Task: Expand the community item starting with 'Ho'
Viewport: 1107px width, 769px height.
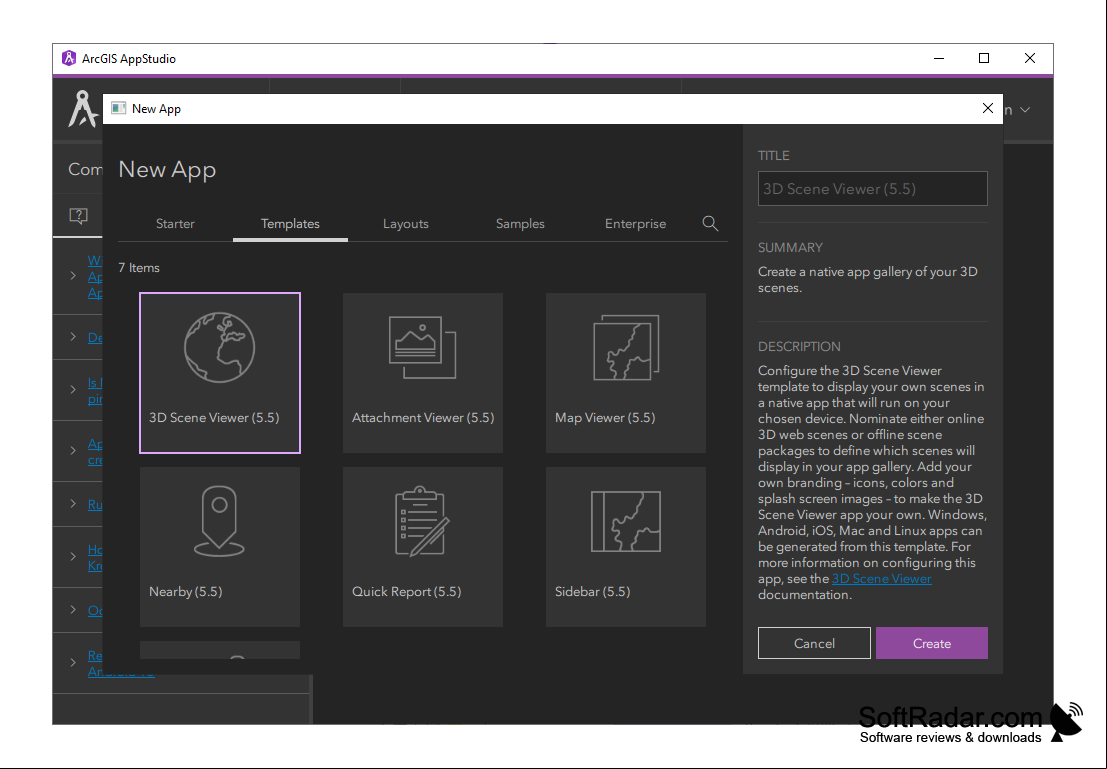Action: pyautogui.click(x=73, y=556)
